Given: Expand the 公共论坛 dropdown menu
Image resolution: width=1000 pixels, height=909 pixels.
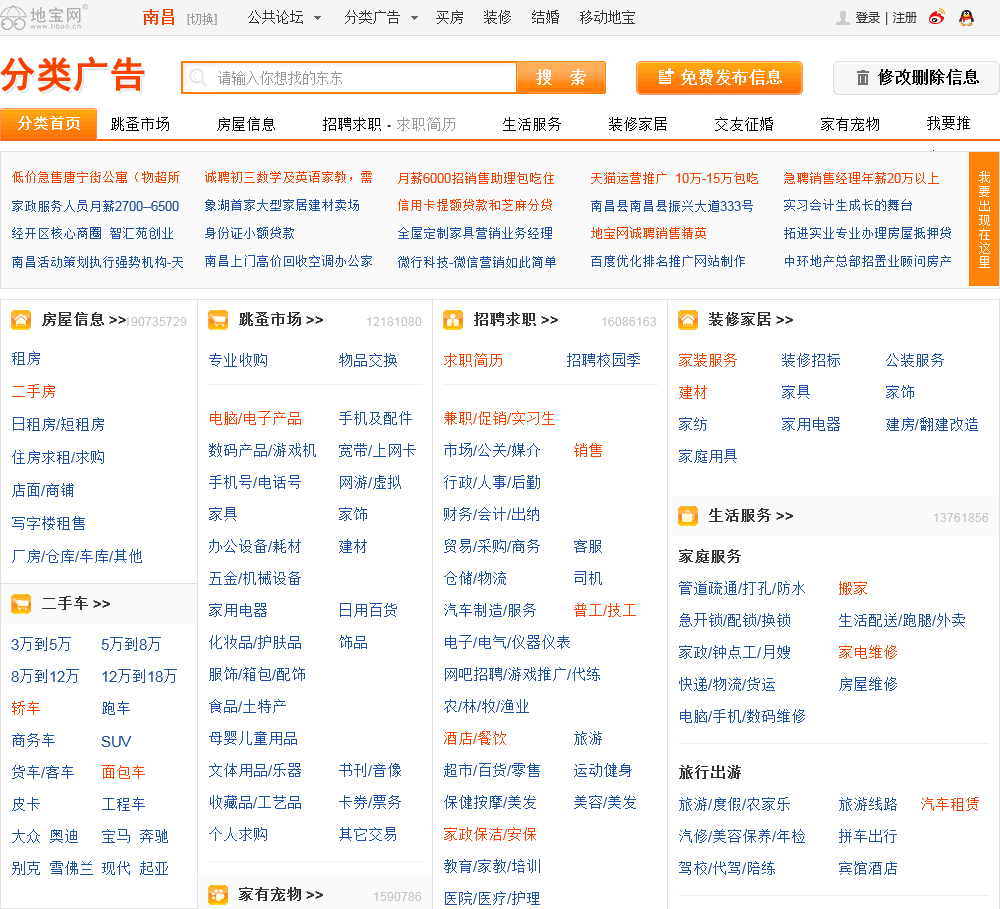Looking at the screenshot, I should 284,18.
